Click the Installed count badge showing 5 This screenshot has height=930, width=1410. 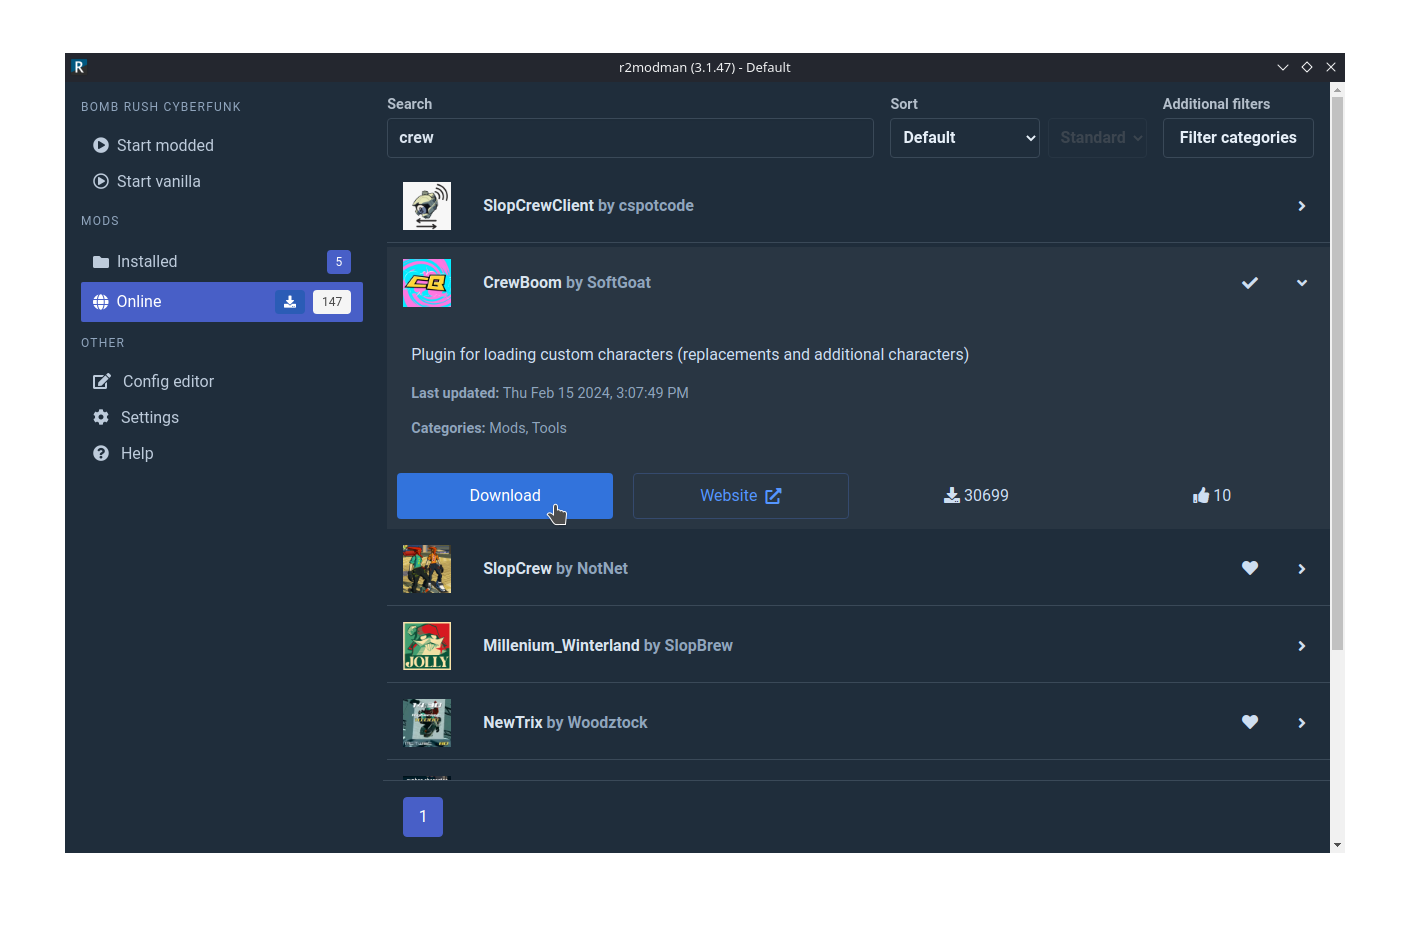[x=339, y=262]
